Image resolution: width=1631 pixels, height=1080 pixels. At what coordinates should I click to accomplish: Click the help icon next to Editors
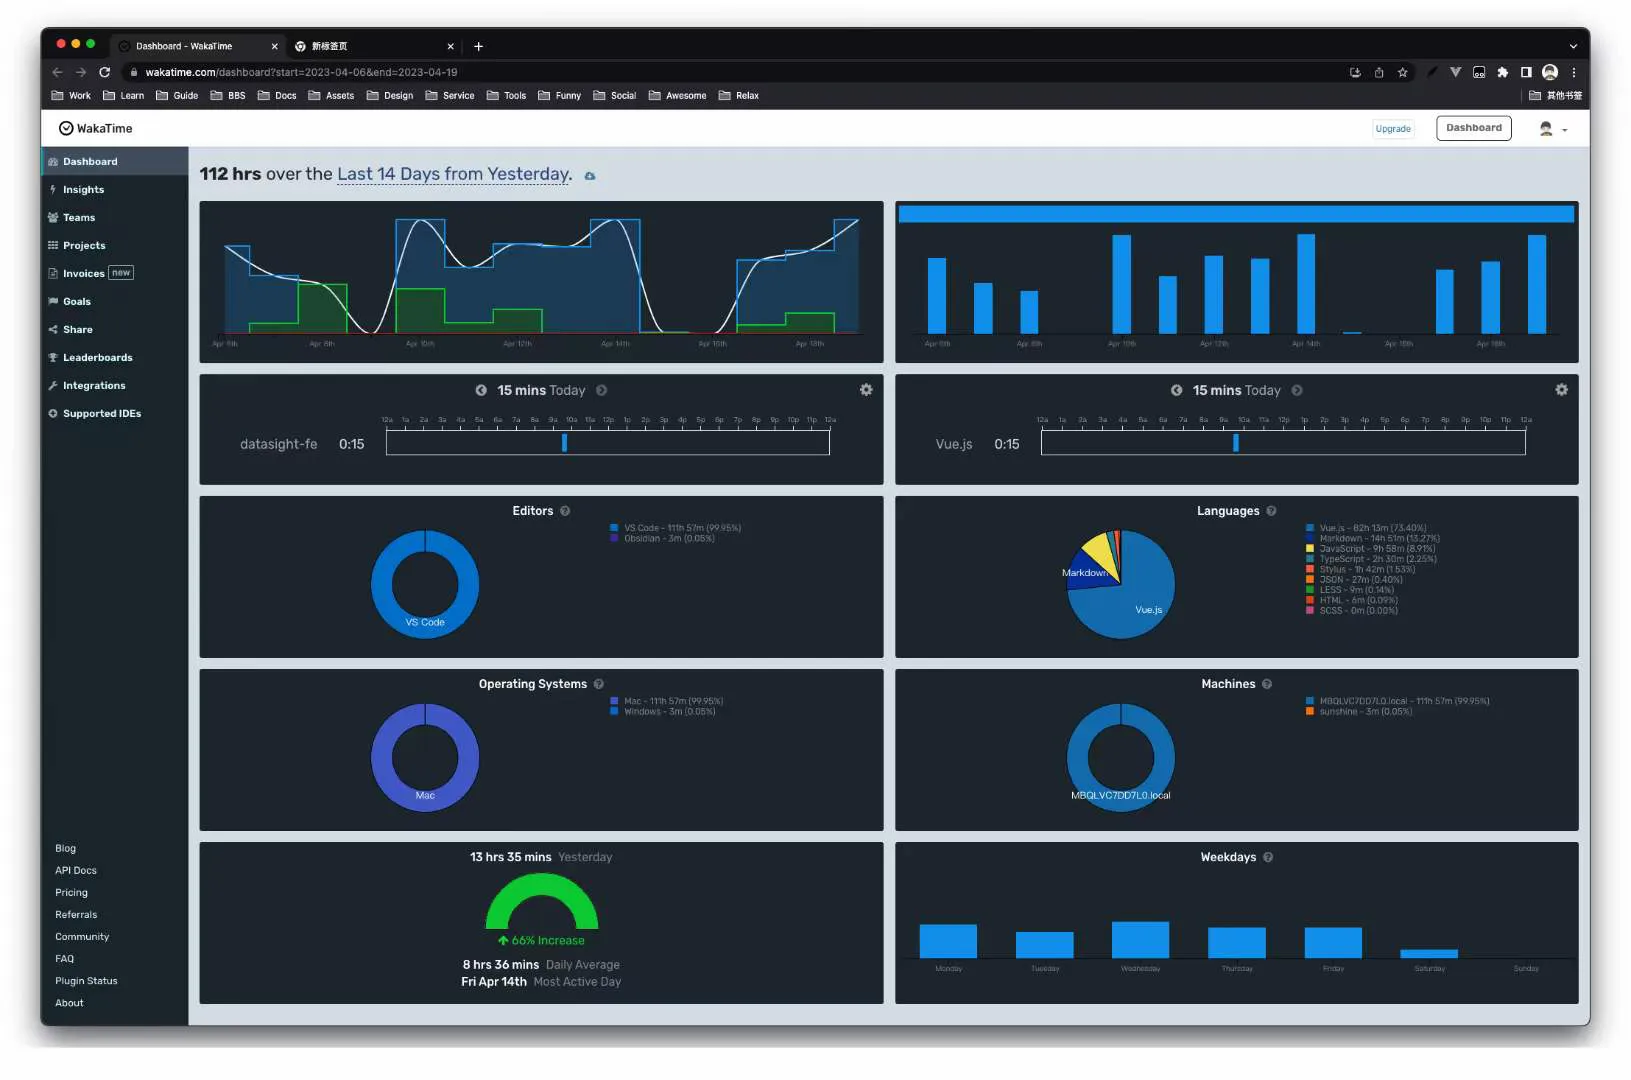(x=565, y=511)
